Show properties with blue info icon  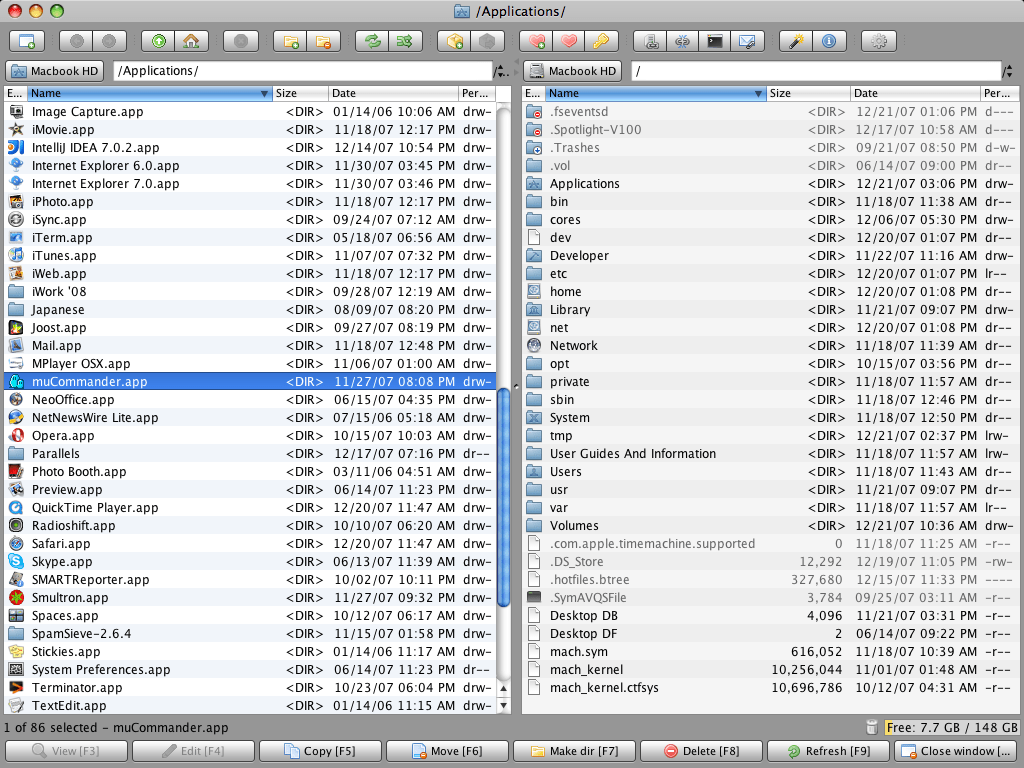tap(828, 40)
